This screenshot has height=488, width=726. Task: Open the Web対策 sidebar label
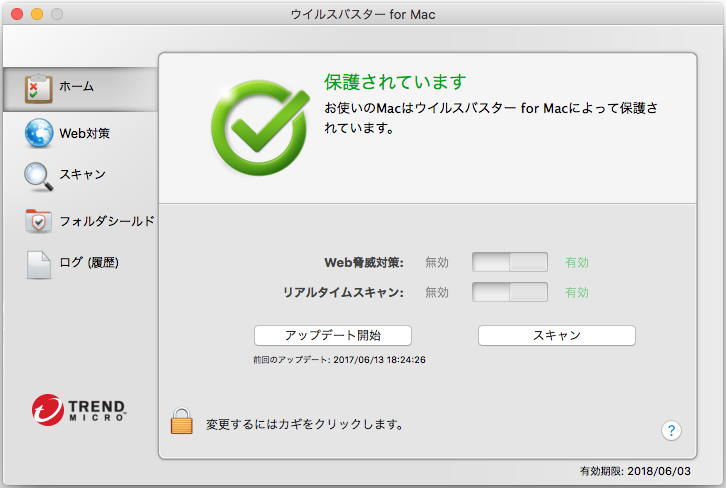pyautogui.click(x=84, y=133)
